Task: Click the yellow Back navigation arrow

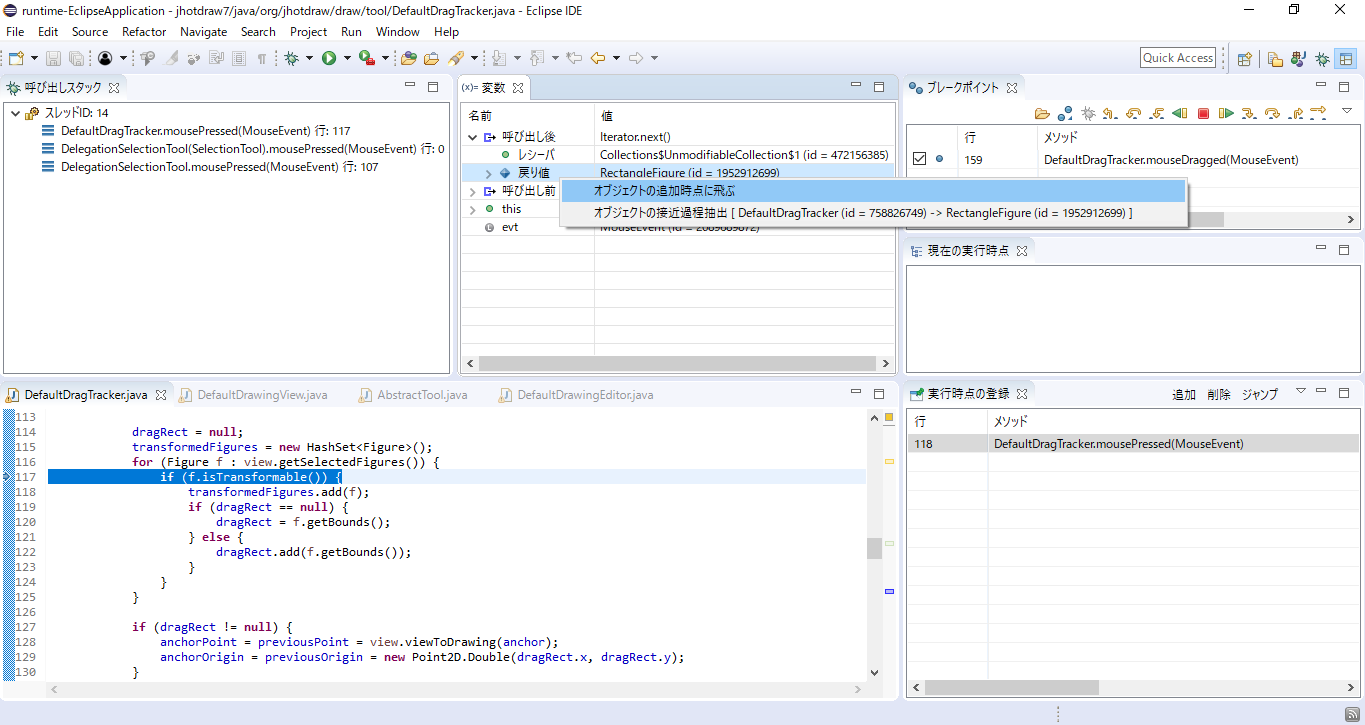Action: point(598,58)
